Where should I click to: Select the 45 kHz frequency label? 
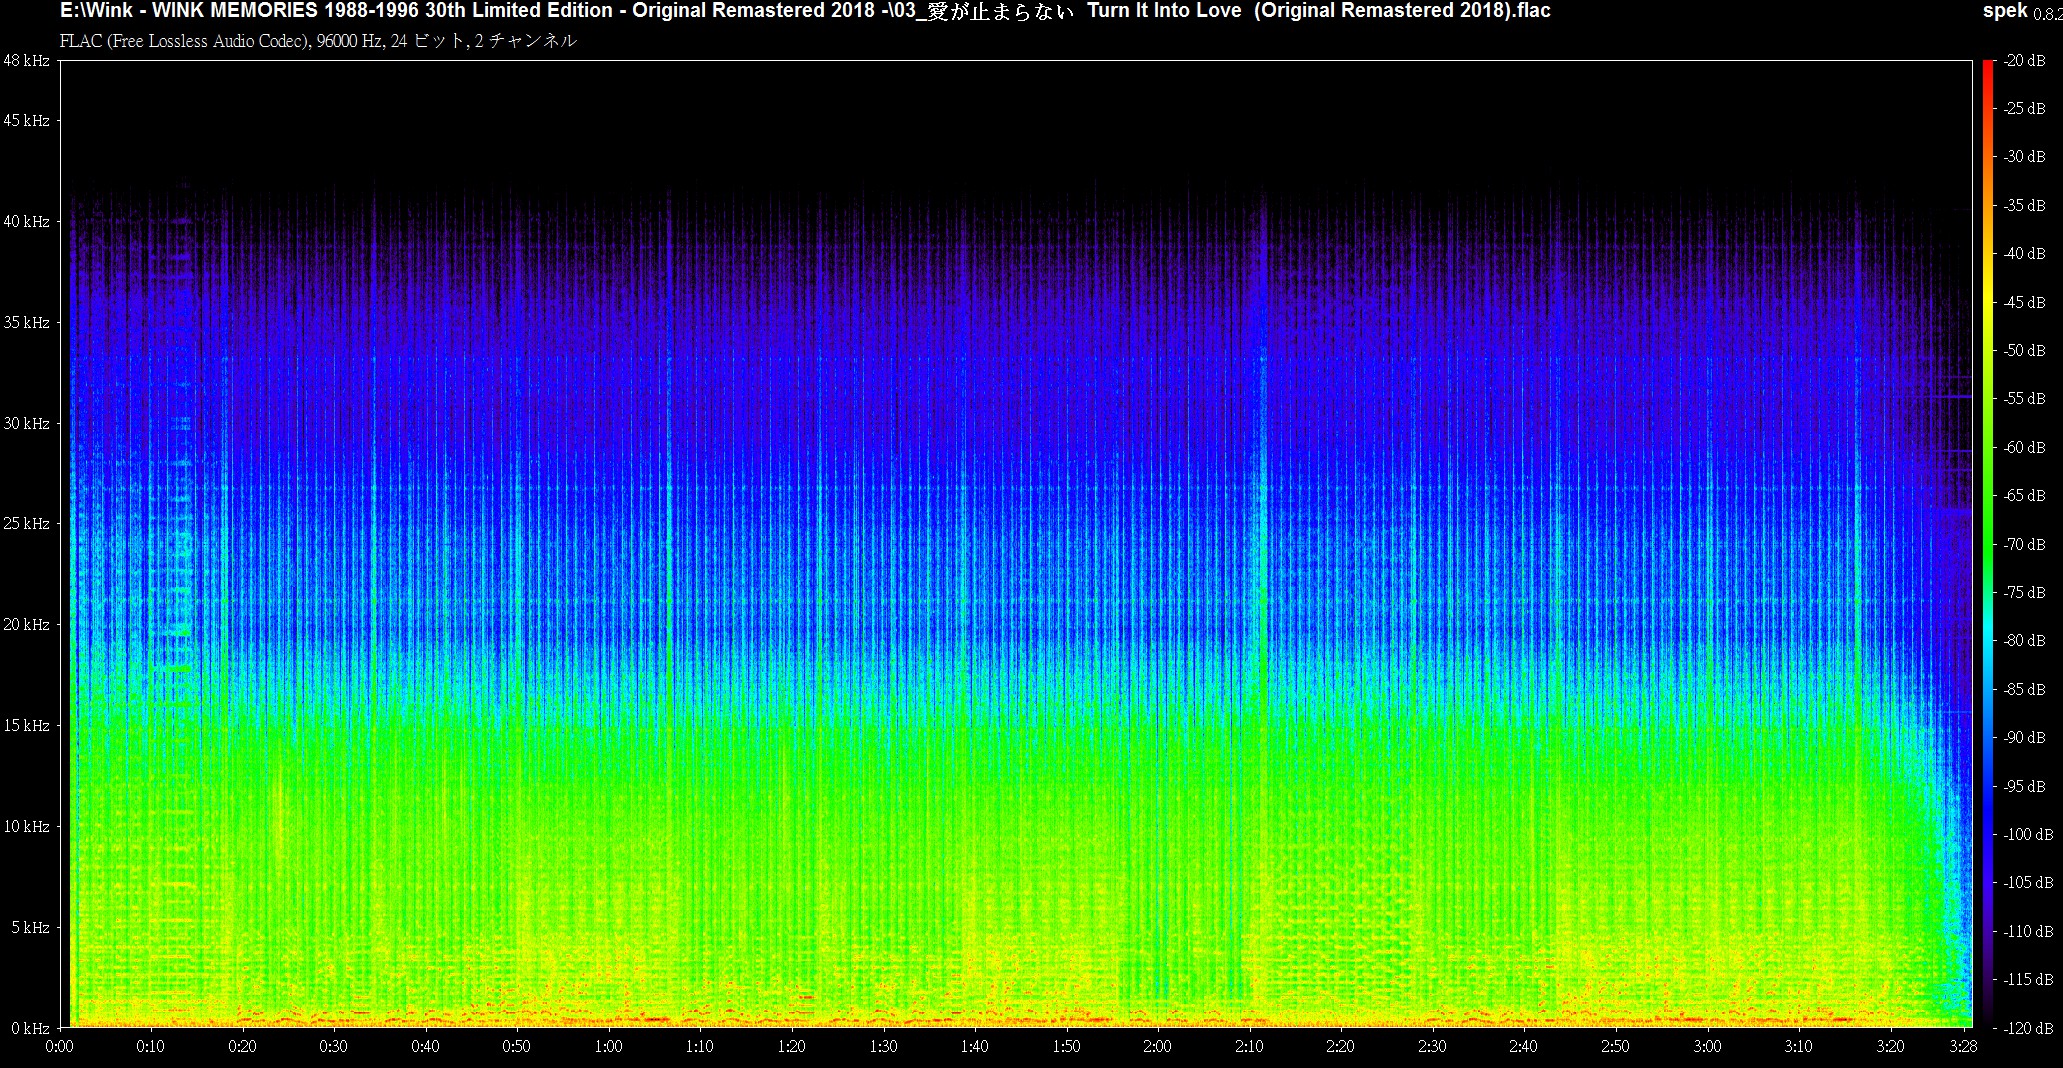click(26, 120)
